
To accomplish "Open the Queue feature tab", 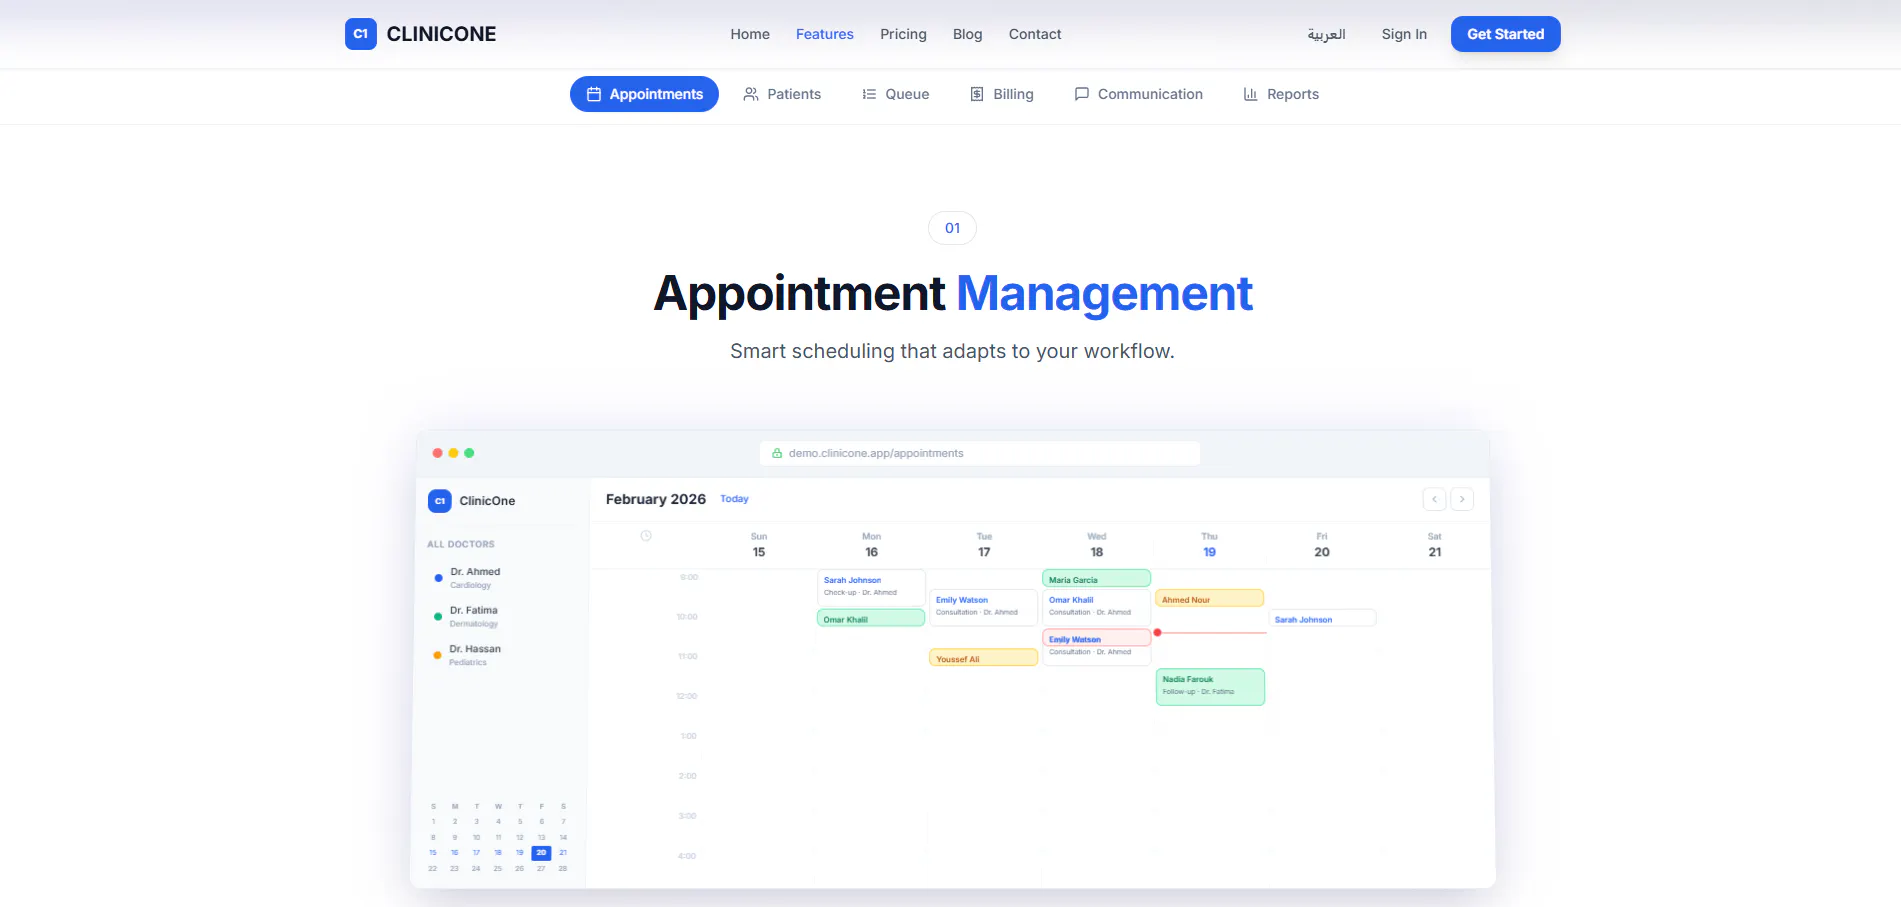I will [x=896, y=94].
